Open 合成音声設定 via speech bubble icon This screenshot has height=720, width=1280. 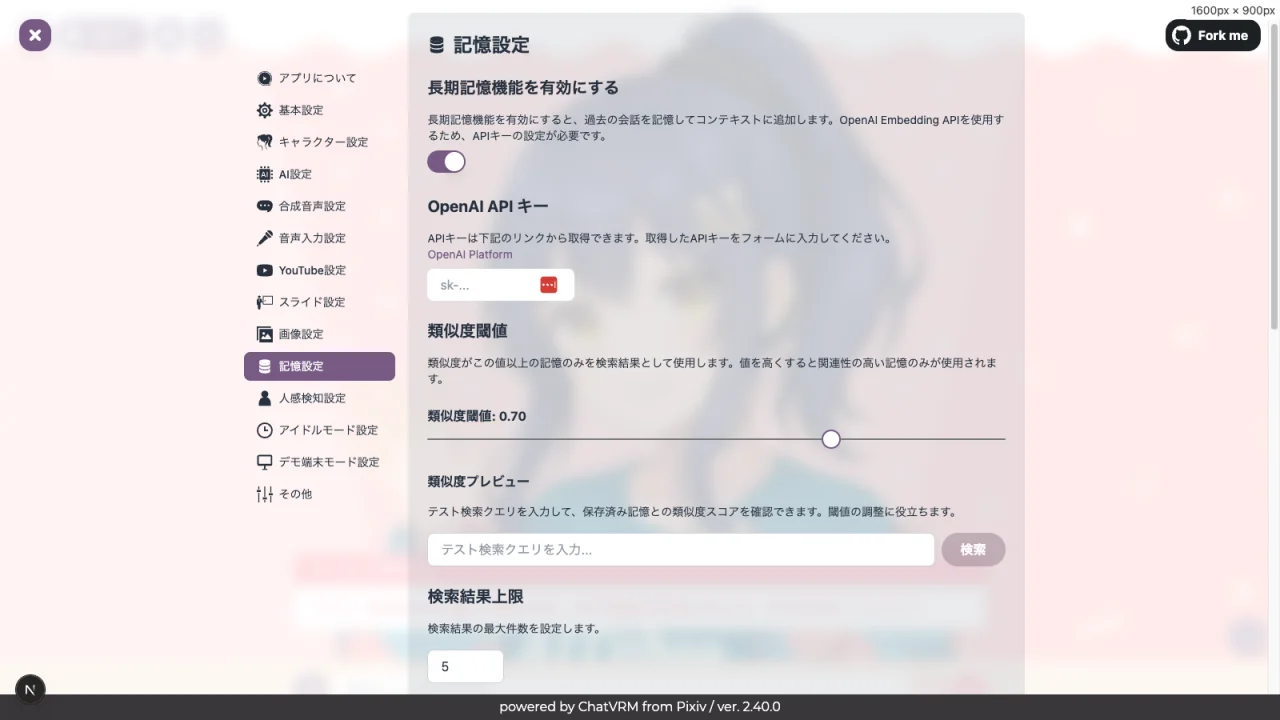tap(264, 206)
